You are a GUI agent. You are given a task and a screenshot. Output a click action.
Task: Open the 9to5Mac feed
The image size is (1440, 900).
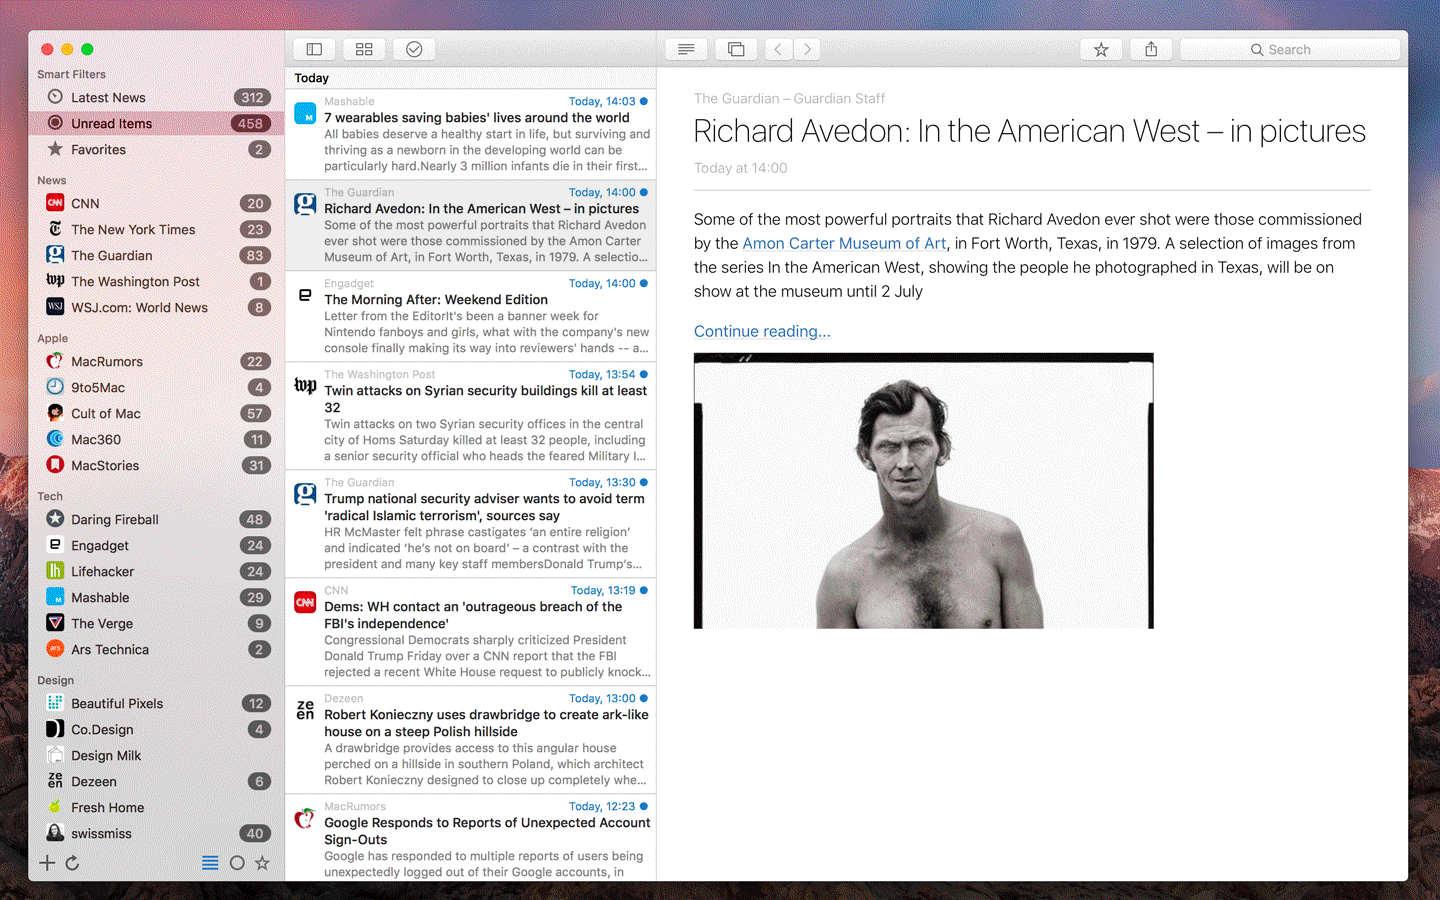(156, 387)
